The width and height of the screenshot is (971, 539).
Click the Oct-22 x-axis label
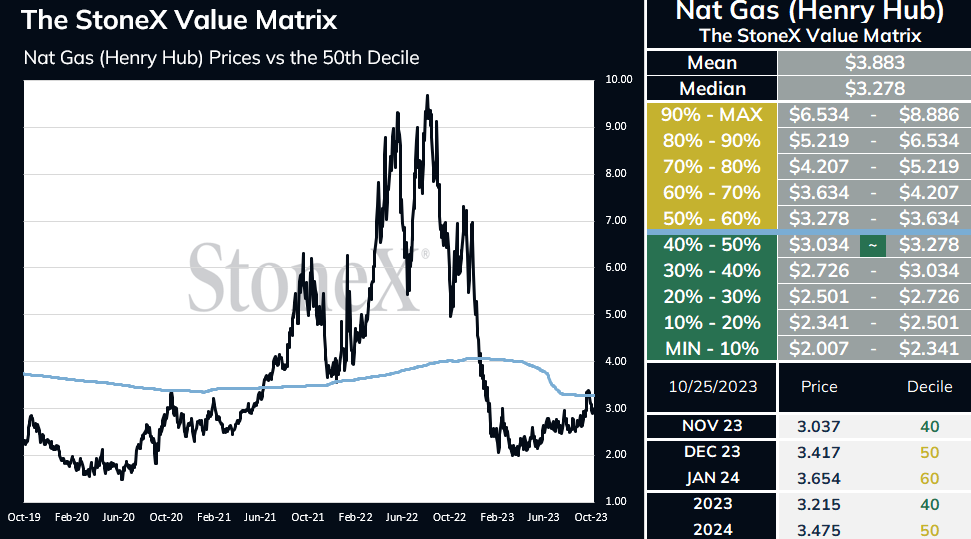(x=449, y=517)
